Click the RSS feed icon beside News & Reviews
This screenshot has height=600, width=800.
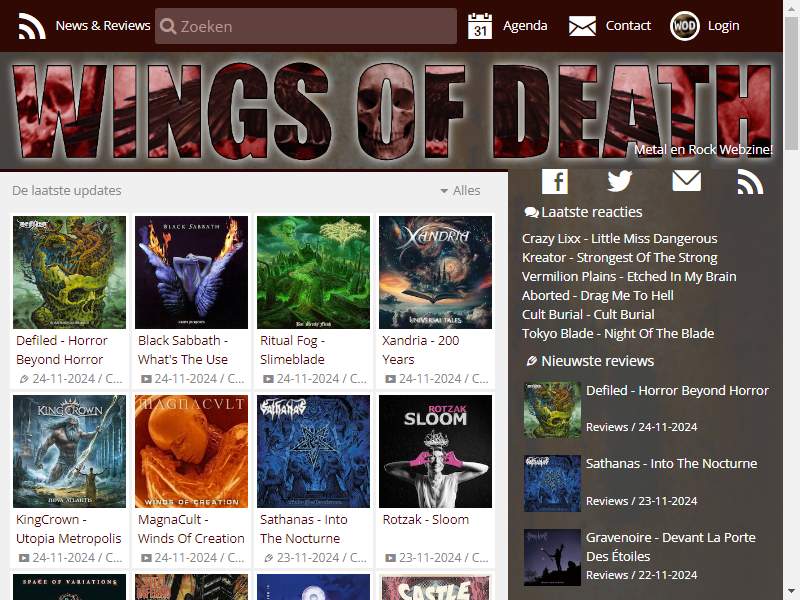[32, 26]
